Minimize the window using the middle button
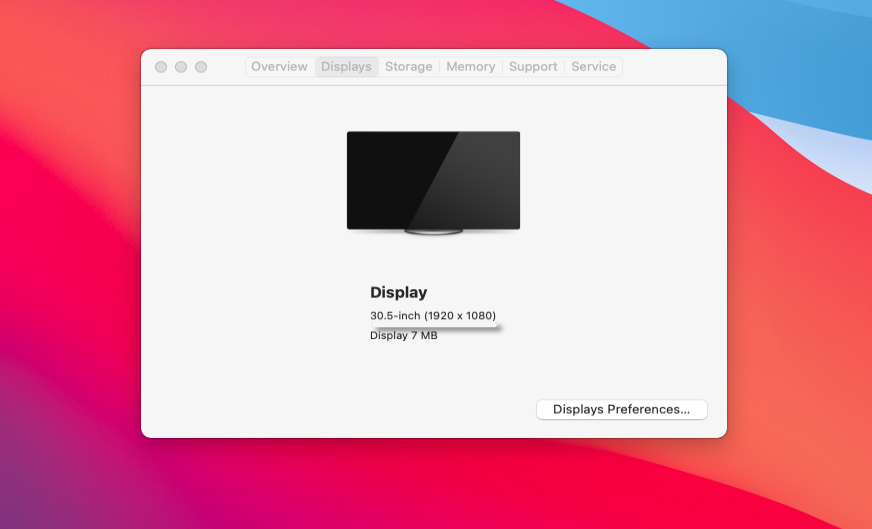The height and width of the screenshot is (529, 872). 181,67
